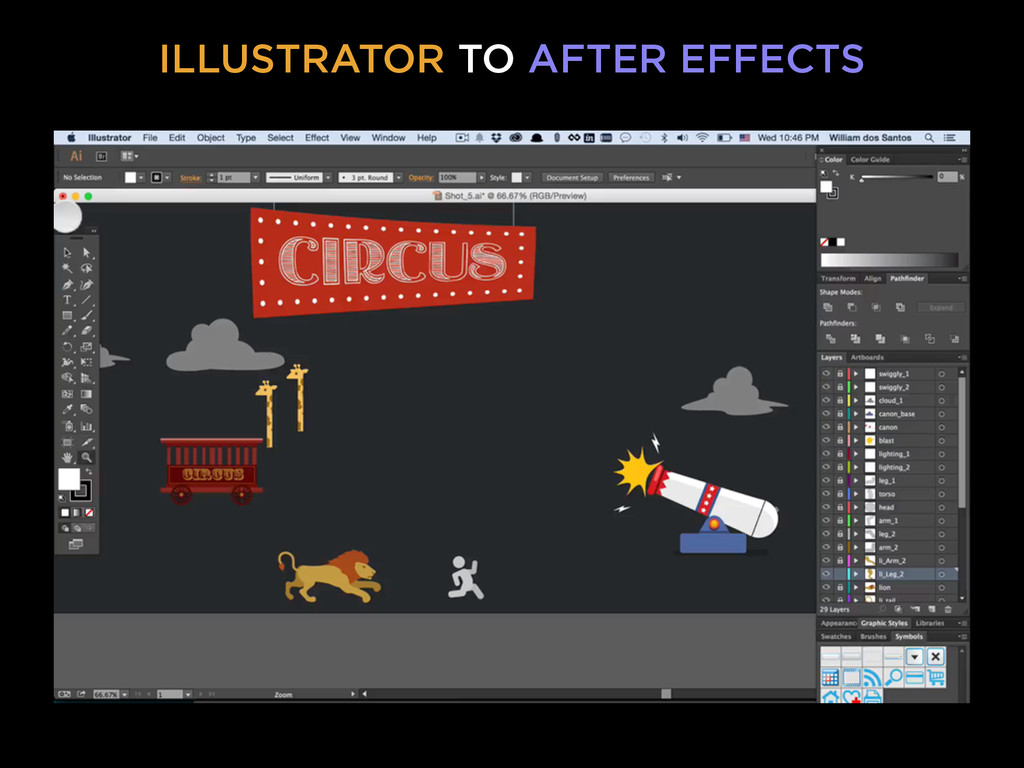Expand the lion layer

pyautogui.click(x=856, y=587)
